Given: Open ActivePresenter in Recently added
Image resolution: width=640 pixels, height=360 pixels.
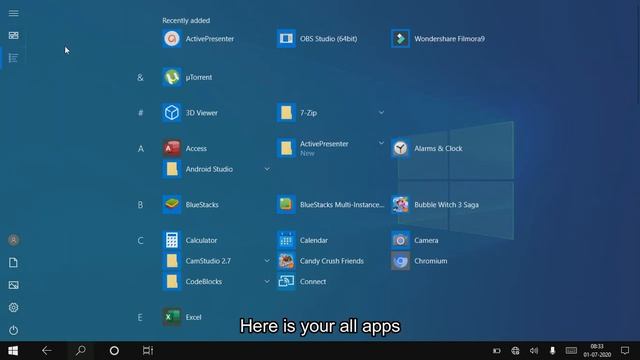Looking at the screenshot, I should [x=199, y=39].
